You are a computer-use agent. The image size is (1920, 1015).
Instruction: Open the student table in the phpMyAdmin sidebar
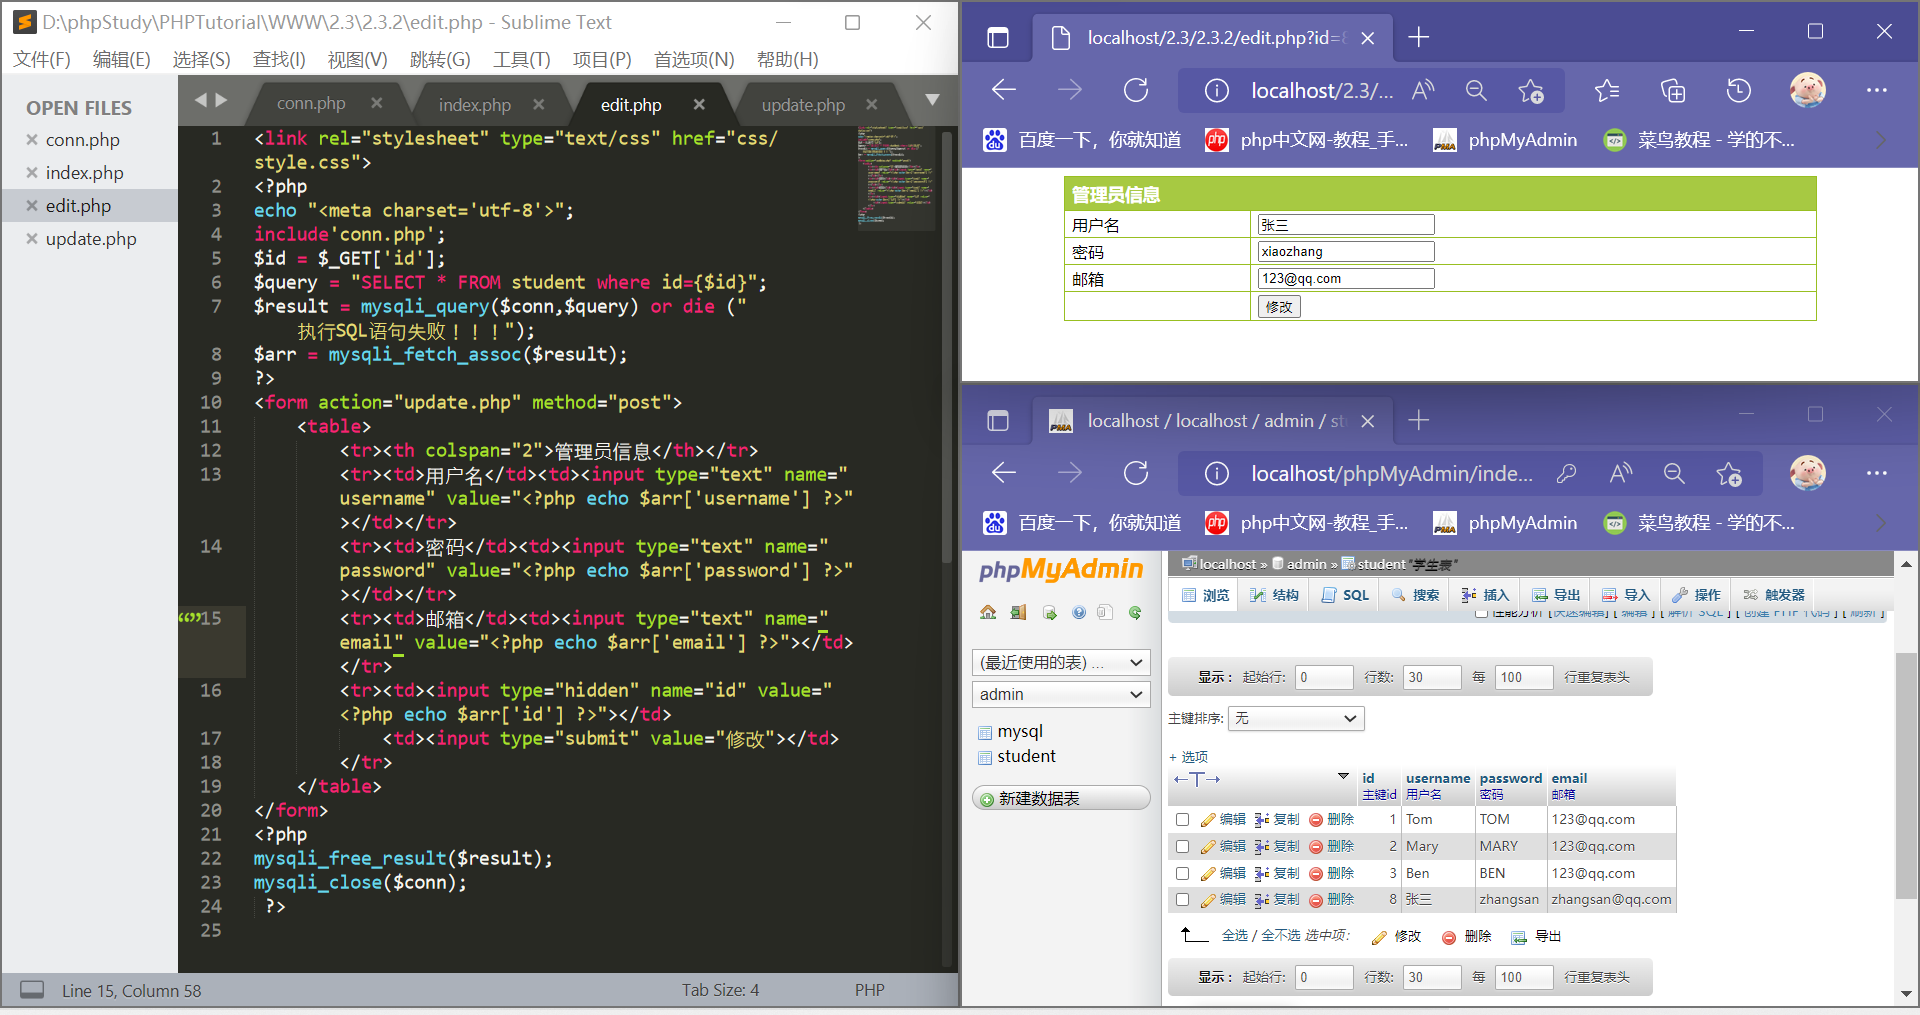point(1026,757)
